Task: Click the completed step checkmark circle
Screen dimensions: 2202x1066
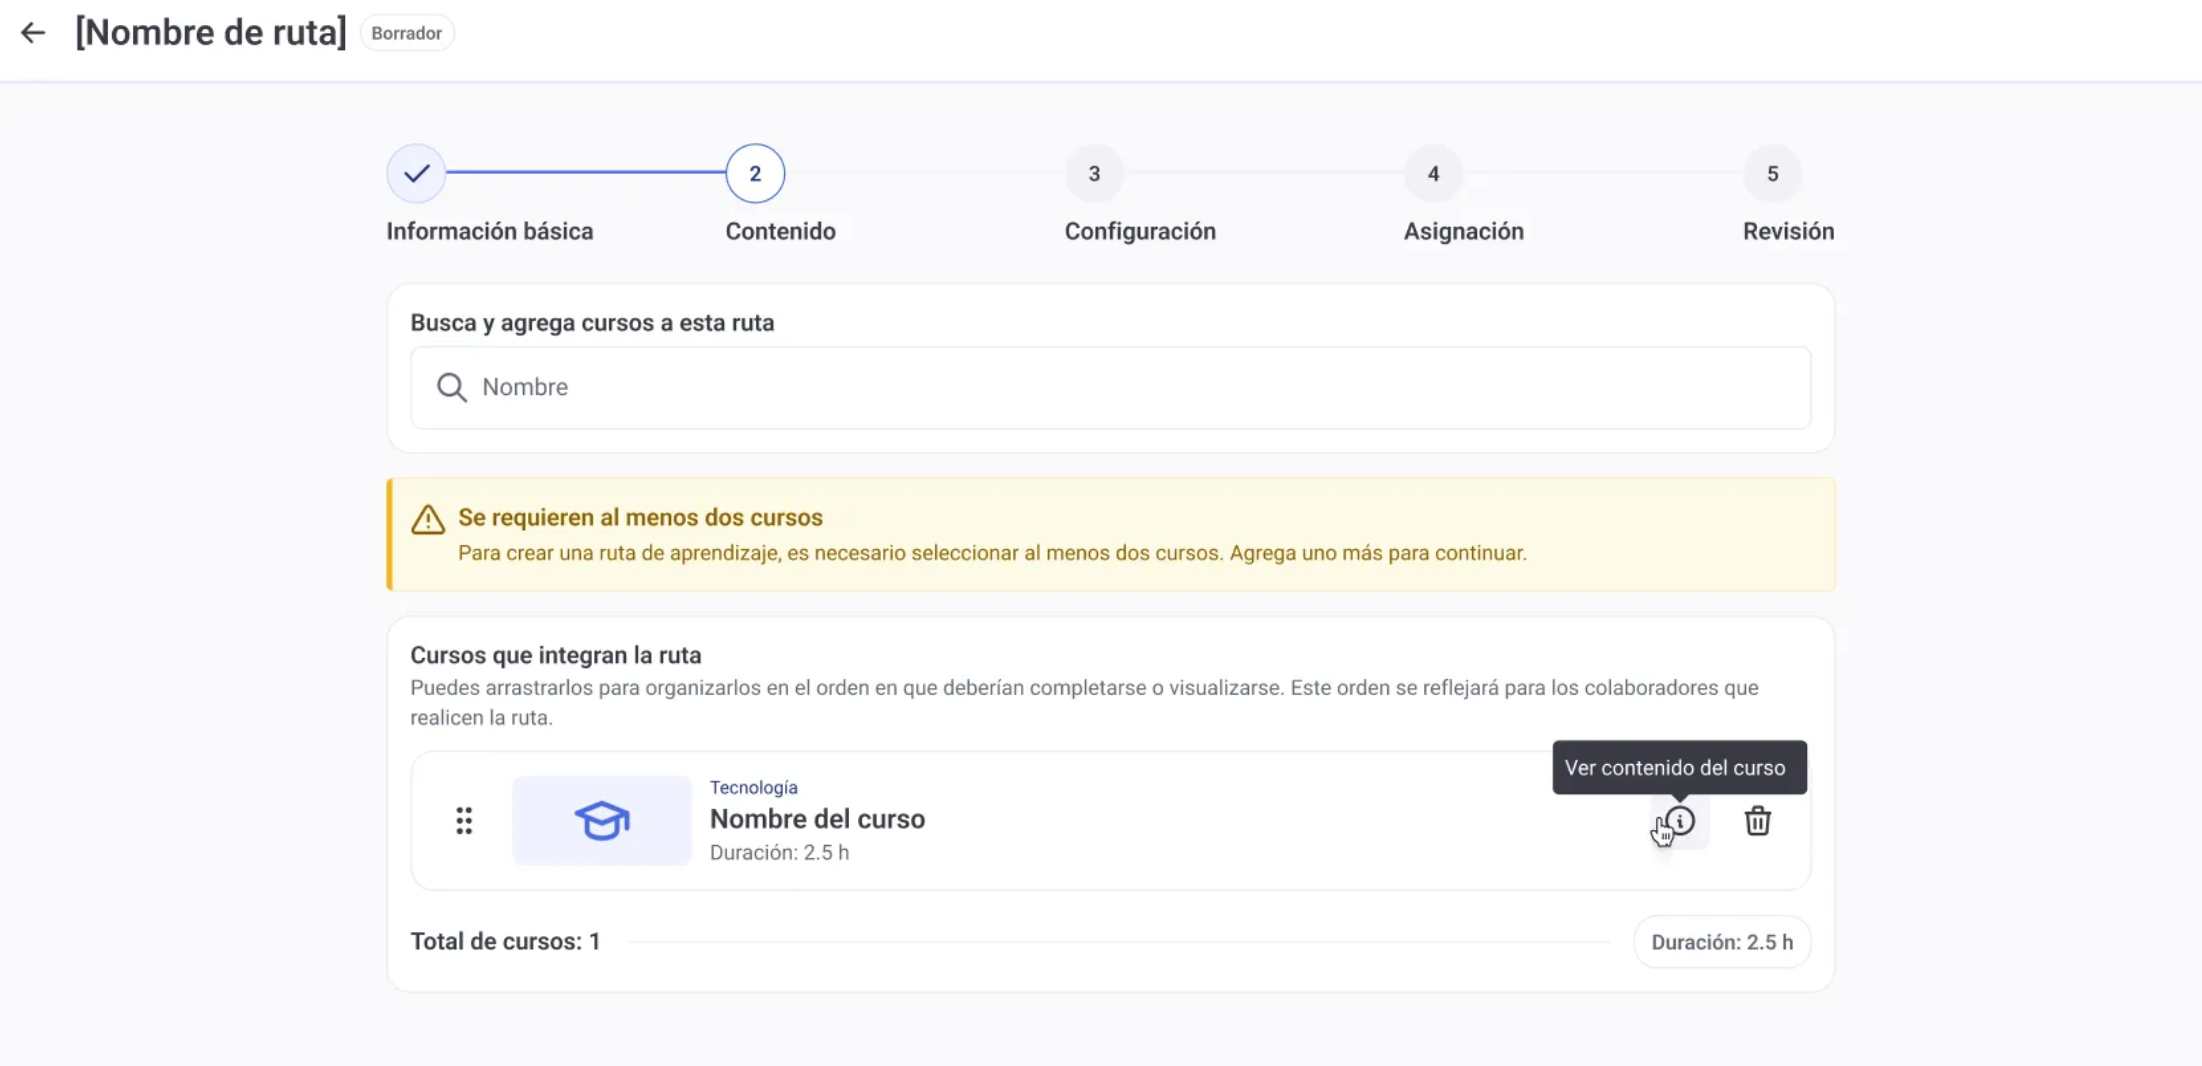Action: coord(416,174)
